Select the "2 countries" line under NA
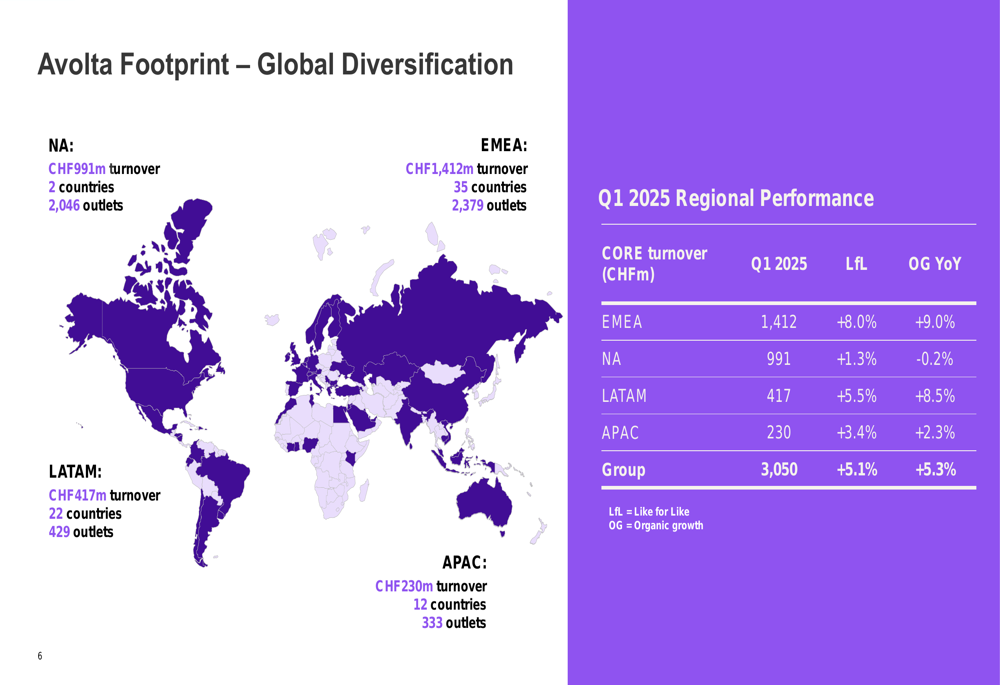The height and width of the screenshot is (685, 1000). coord(81,188)
